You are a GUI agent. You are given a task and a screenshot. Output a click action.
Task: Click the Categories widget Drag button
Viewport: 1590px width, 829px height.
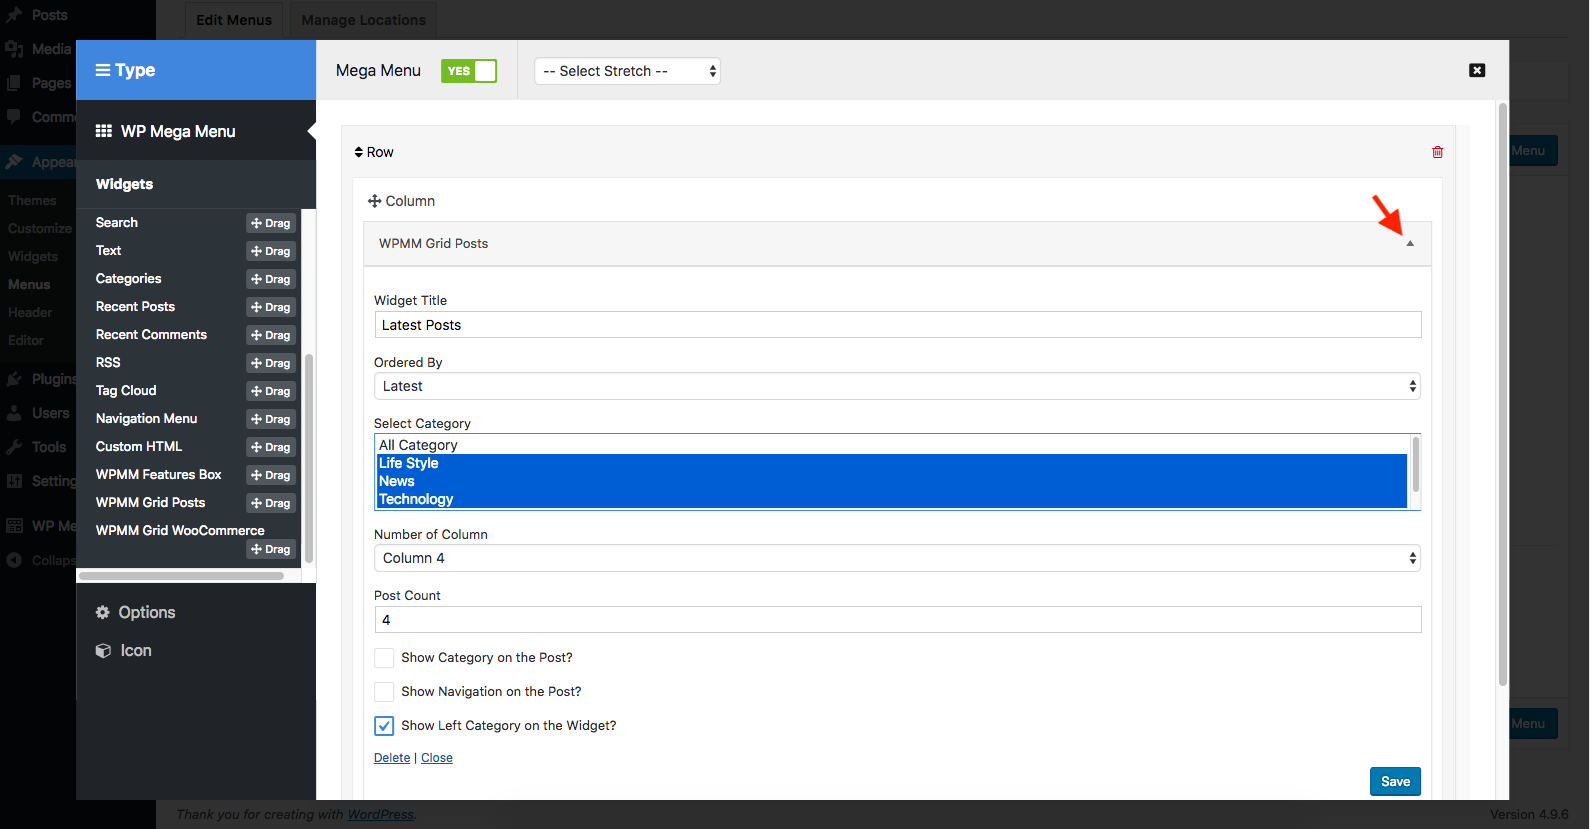pyautogui.click(x=271, y=279)
